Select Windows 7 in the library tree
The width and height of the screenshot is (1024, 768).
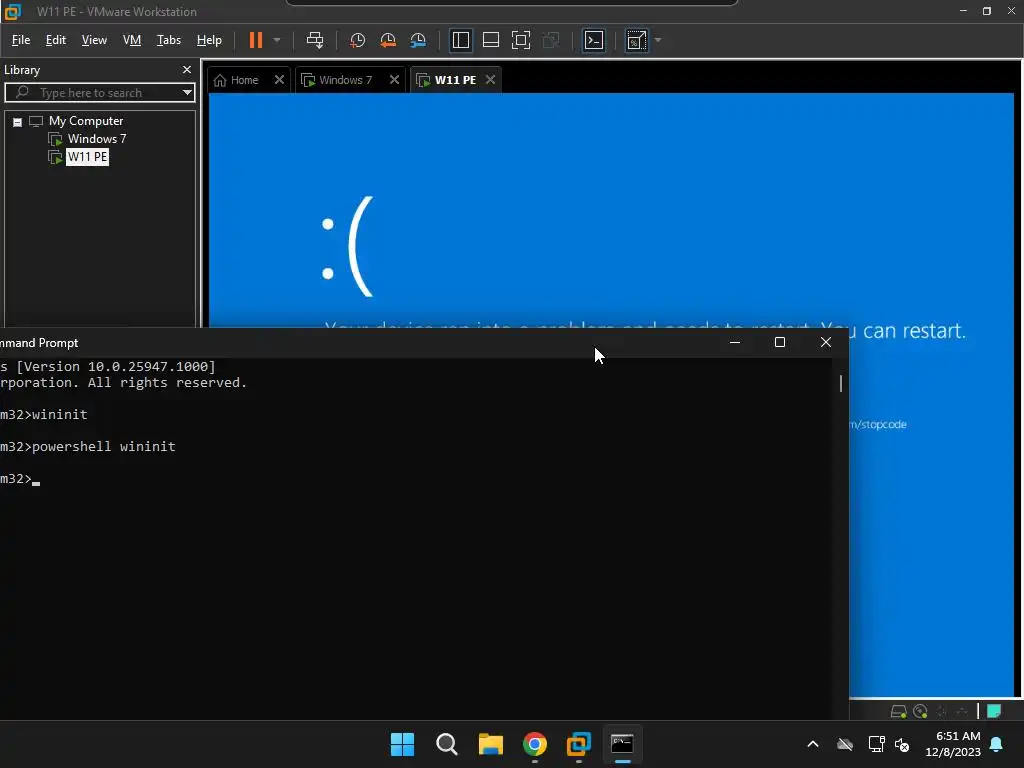97,139
